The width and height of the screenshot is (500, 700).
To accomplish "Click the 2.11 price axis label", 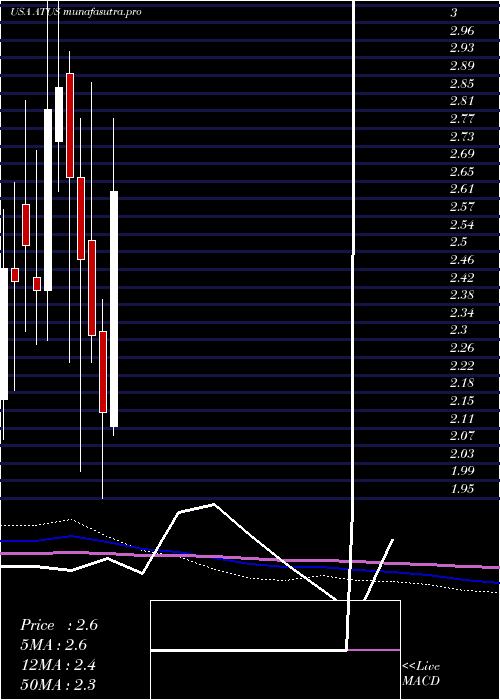I will pyautogui.click(x=462, y=418).
